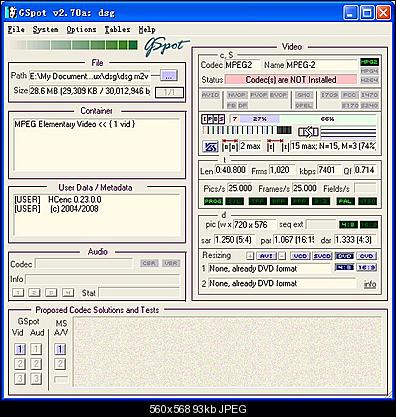Click the B-frame spacing icon before 2 max

(x=230, y=145)
